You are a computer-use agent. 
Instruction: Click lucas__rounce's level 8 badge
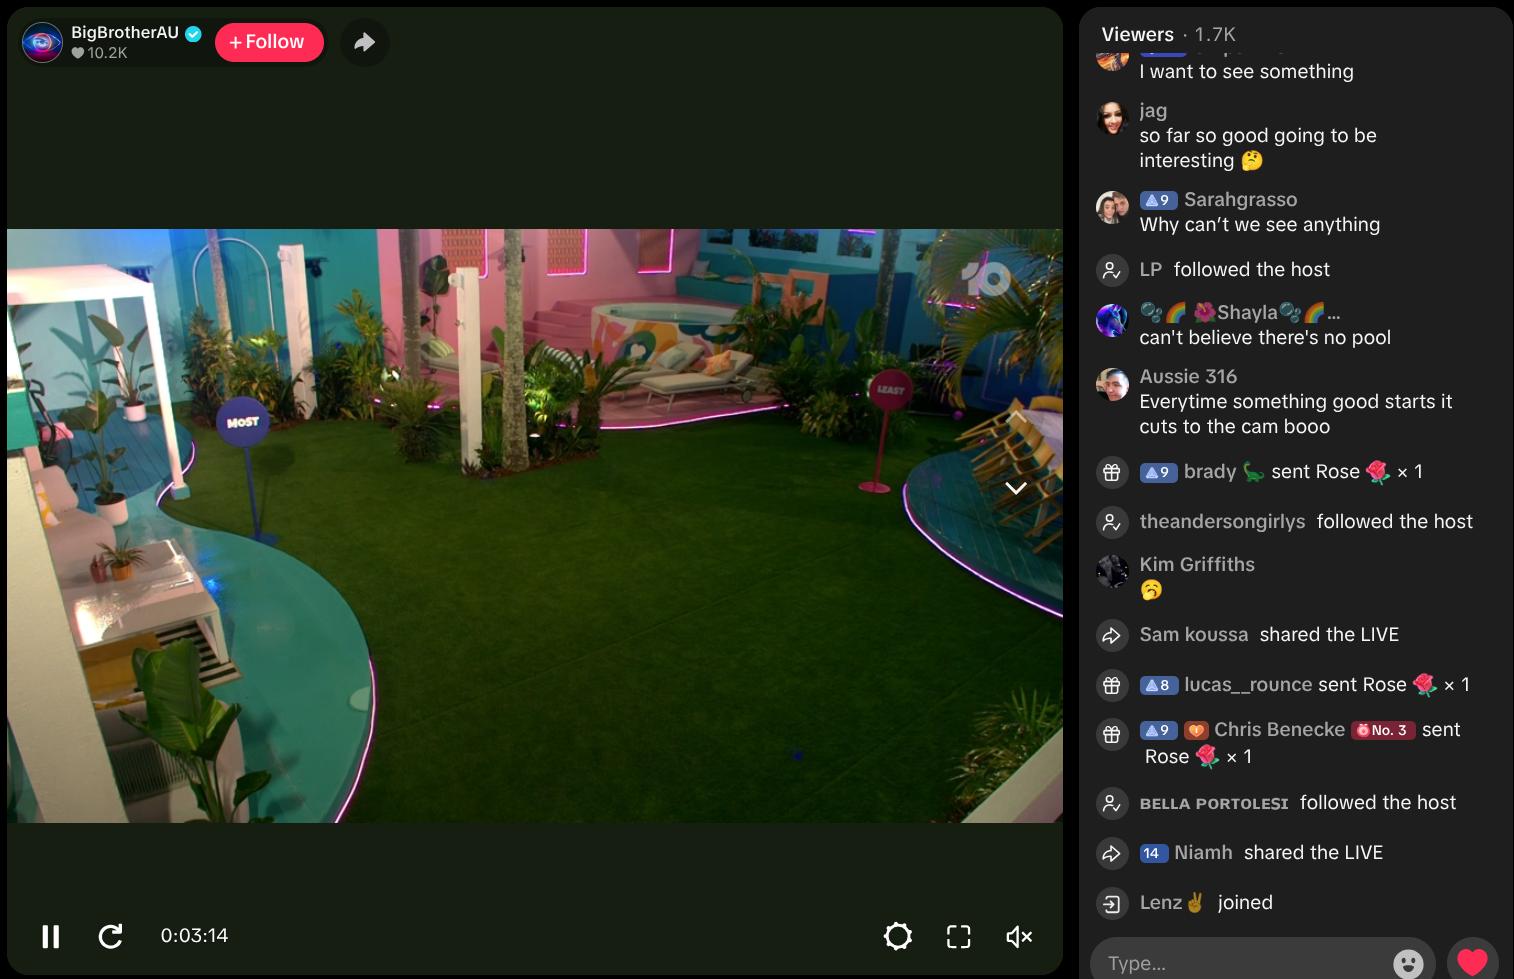coord(1158,685)
